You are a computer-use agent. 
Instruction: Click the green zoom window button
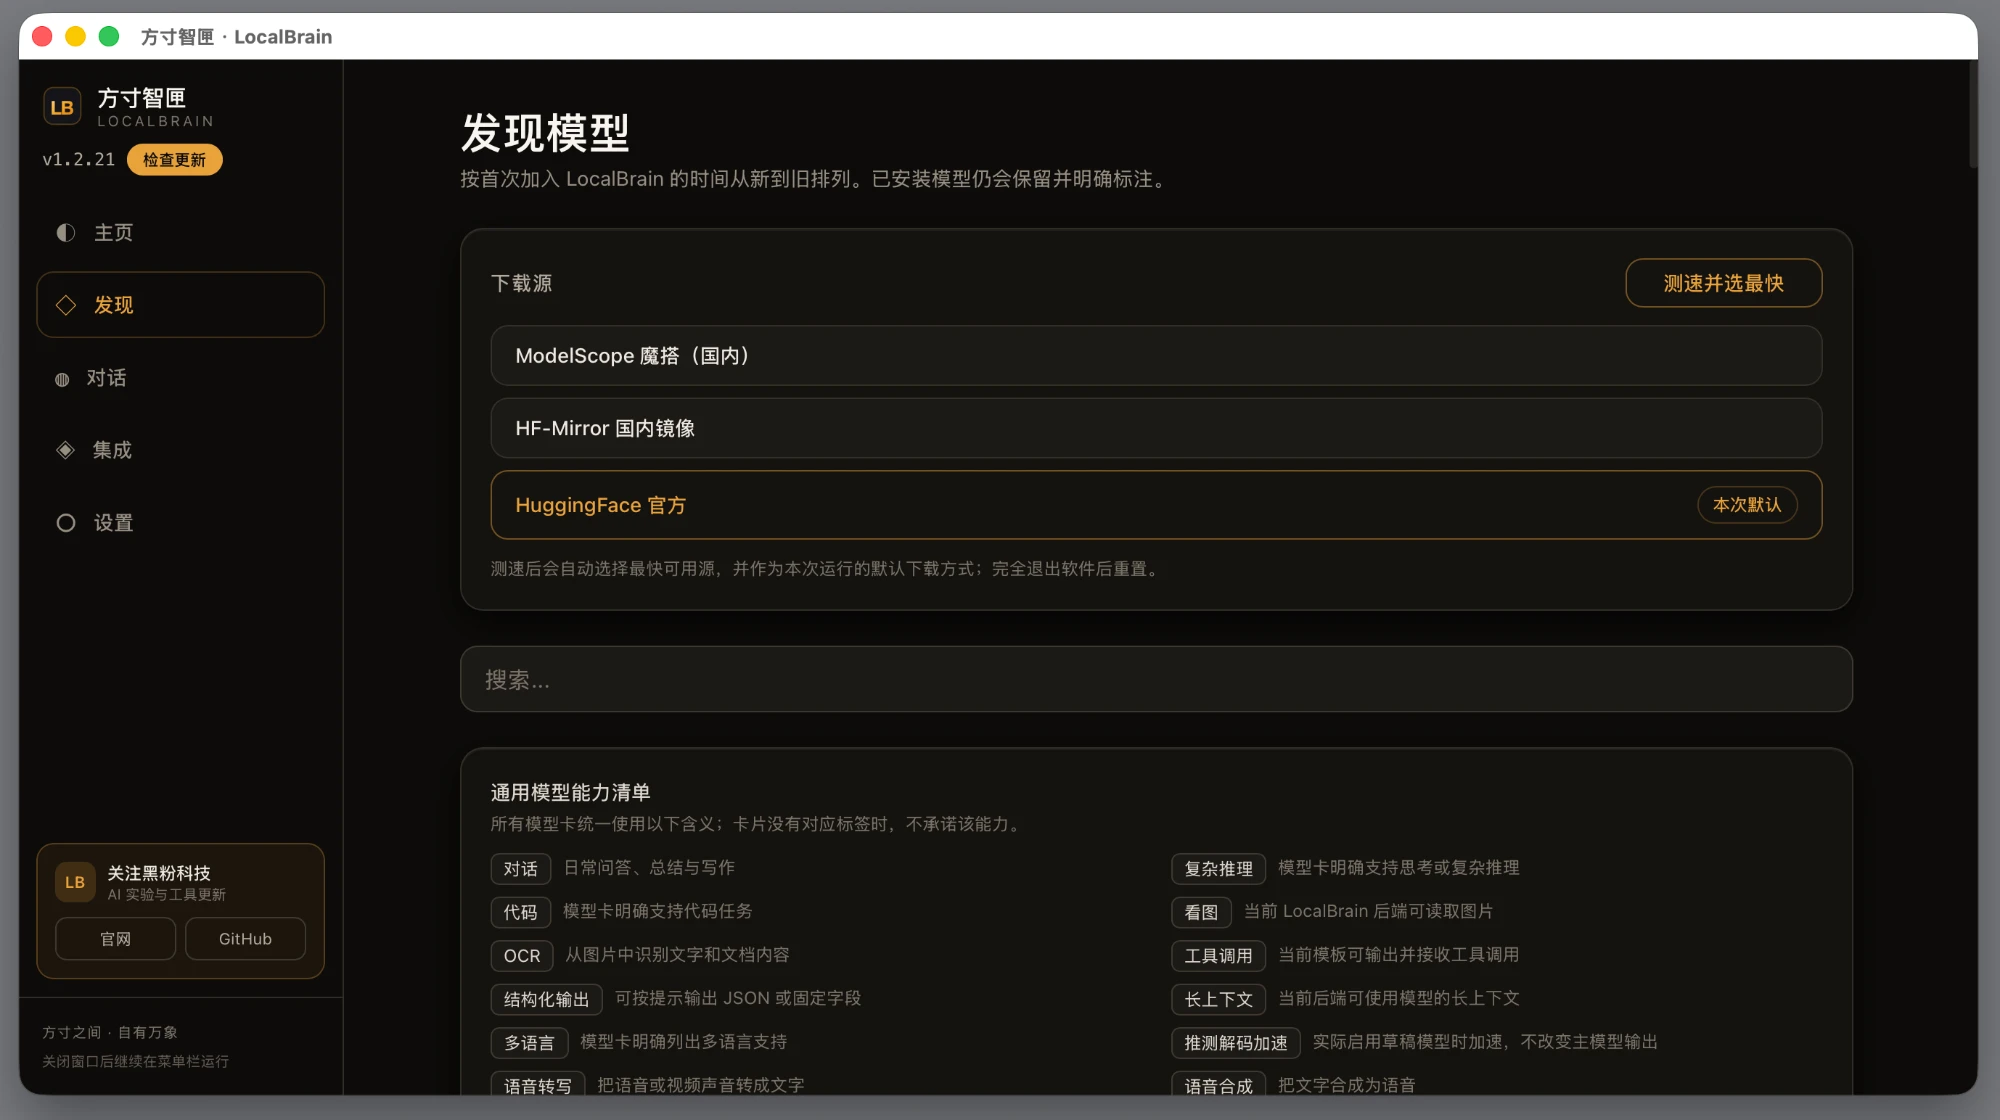(109, 37)
